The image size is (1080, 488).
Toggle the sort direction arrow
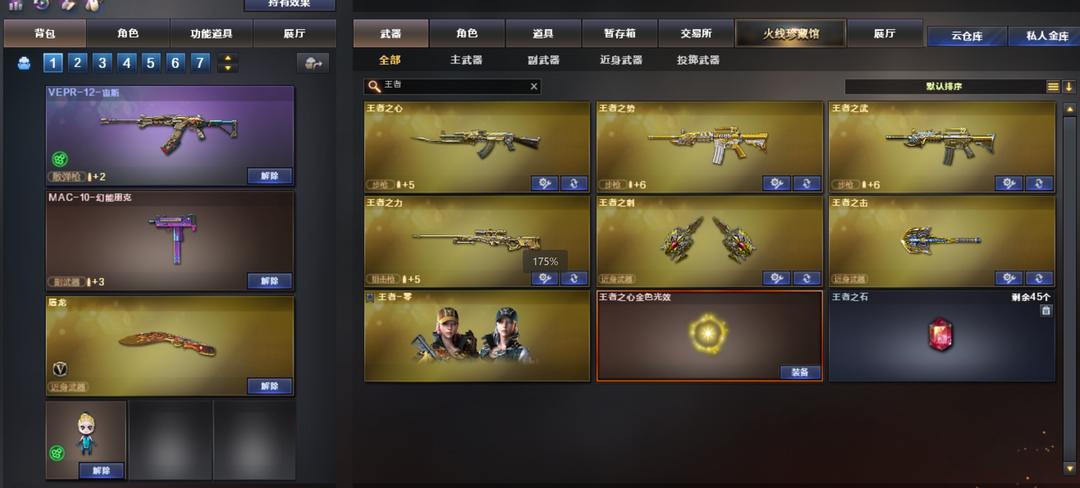[x=1069, y=87]
